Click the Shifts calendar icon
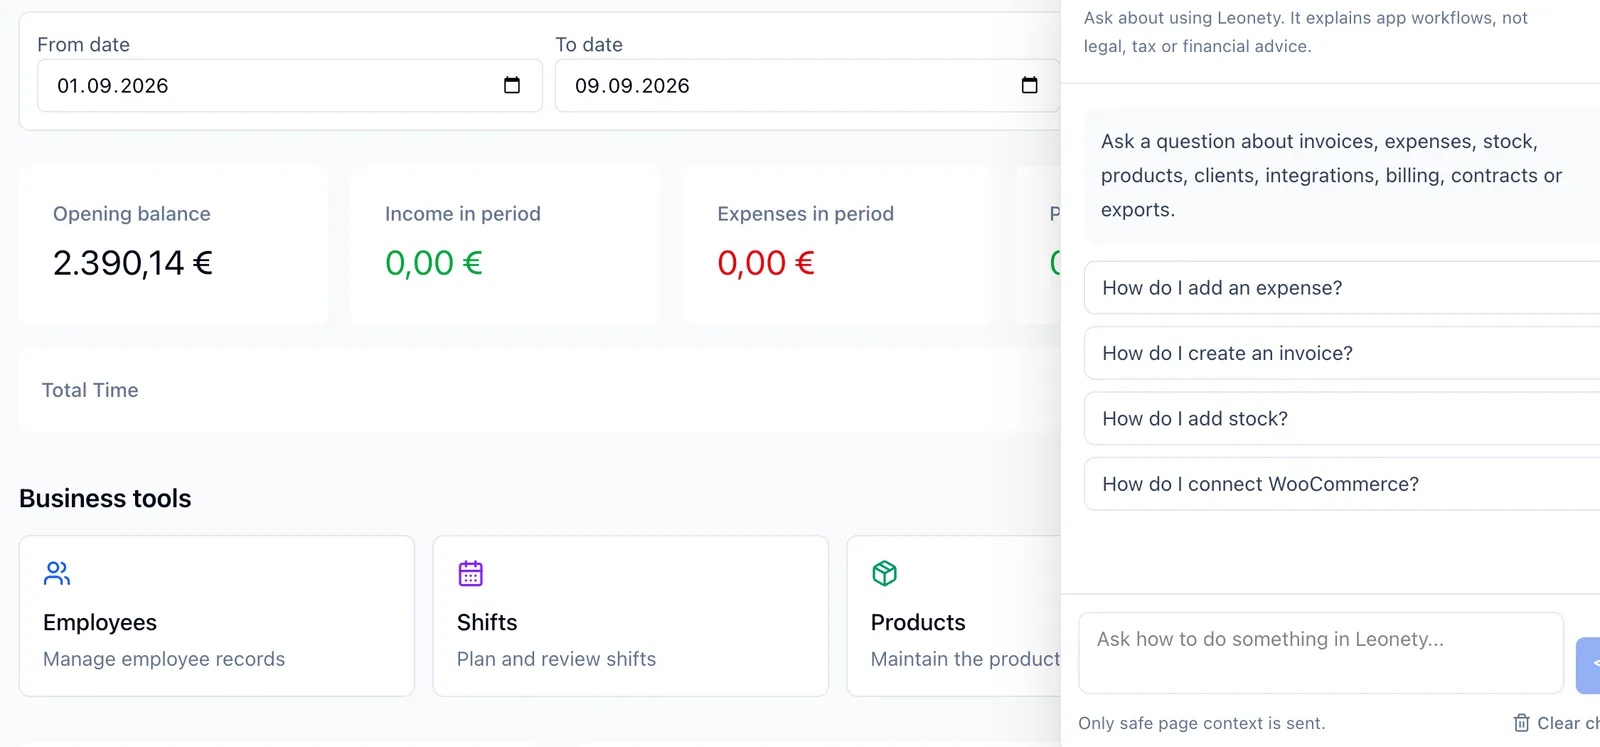This screenshot has height=747, width=1600. (x=470, y=573)
